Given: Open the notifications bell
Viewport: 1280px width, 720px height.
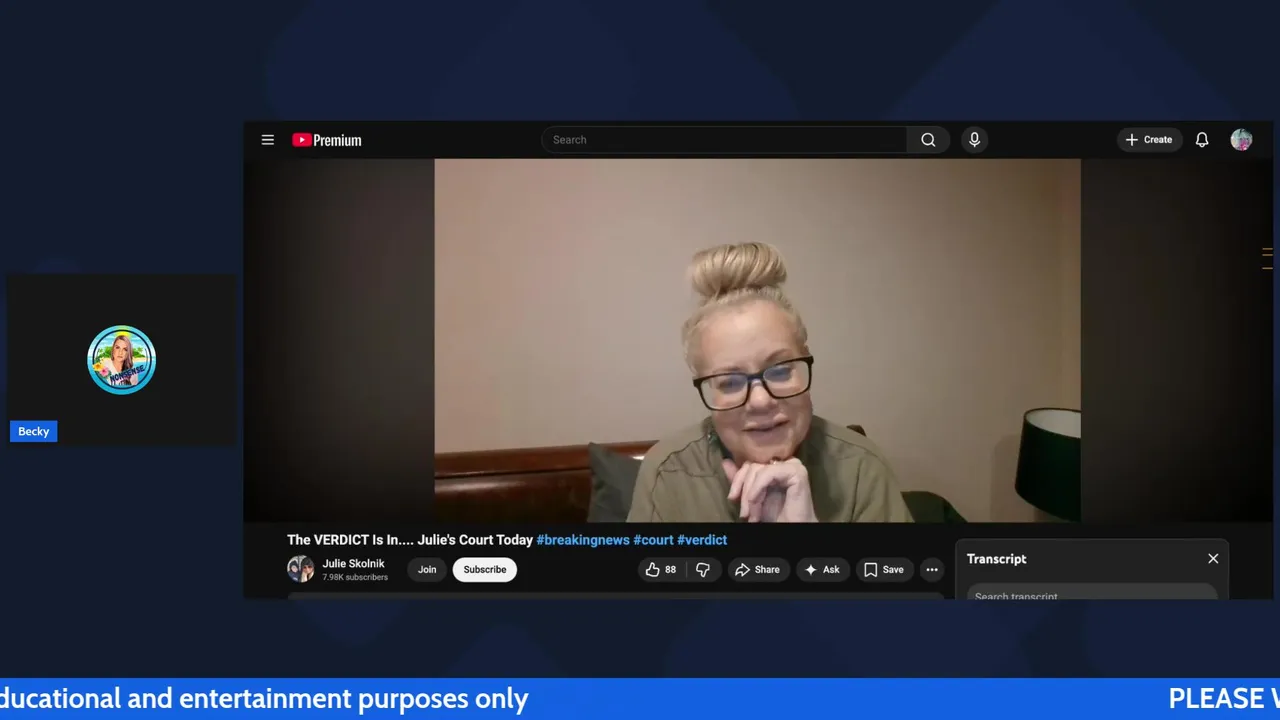Looking at the screenshot, I should 1202,140.
